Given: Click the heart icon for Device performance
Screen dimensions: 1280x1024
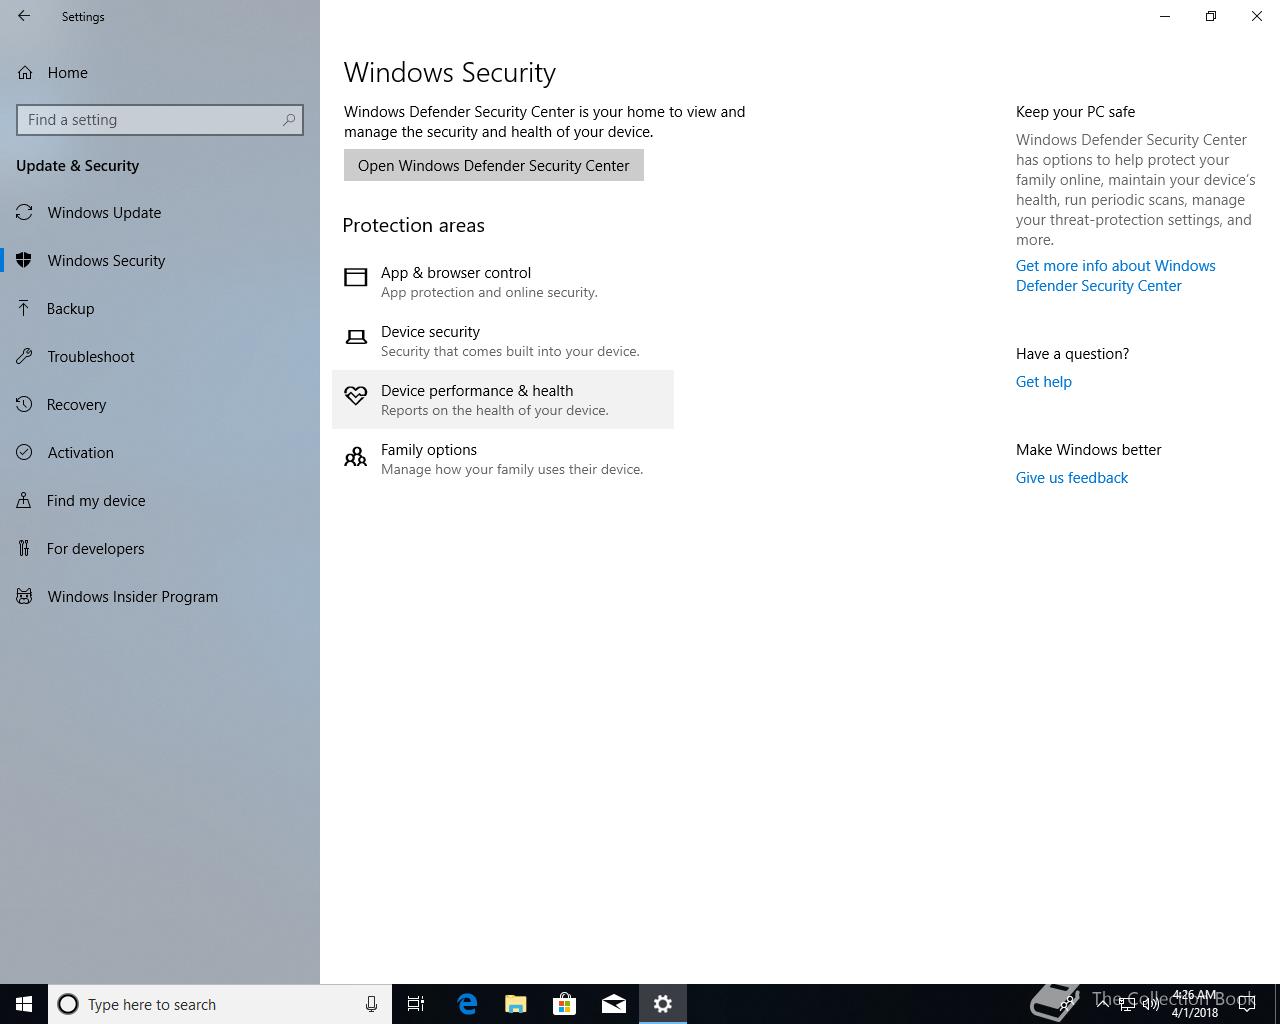Looking at the screenshot, I should pyautogui.click(x=356, y=395).
